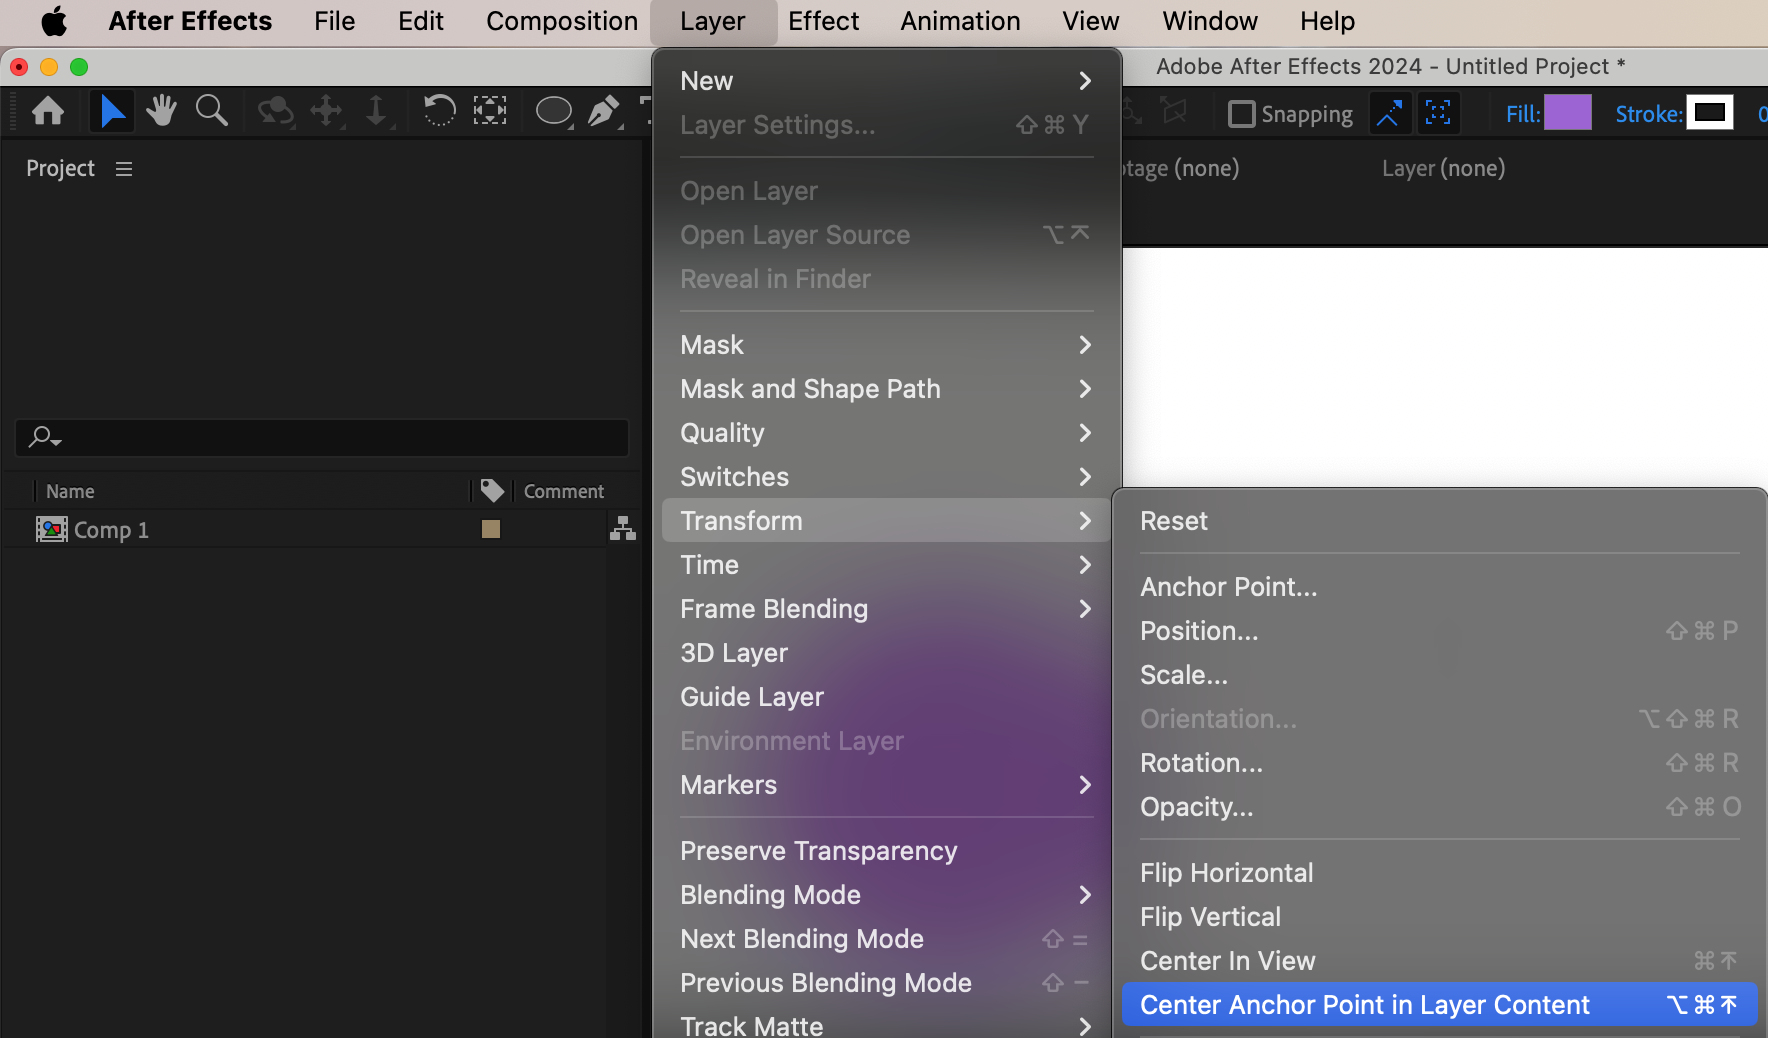Image resolution: width=1768 pixels, height=1038 pixels.
Task: Click the Project panel search field
Action: 322,437
